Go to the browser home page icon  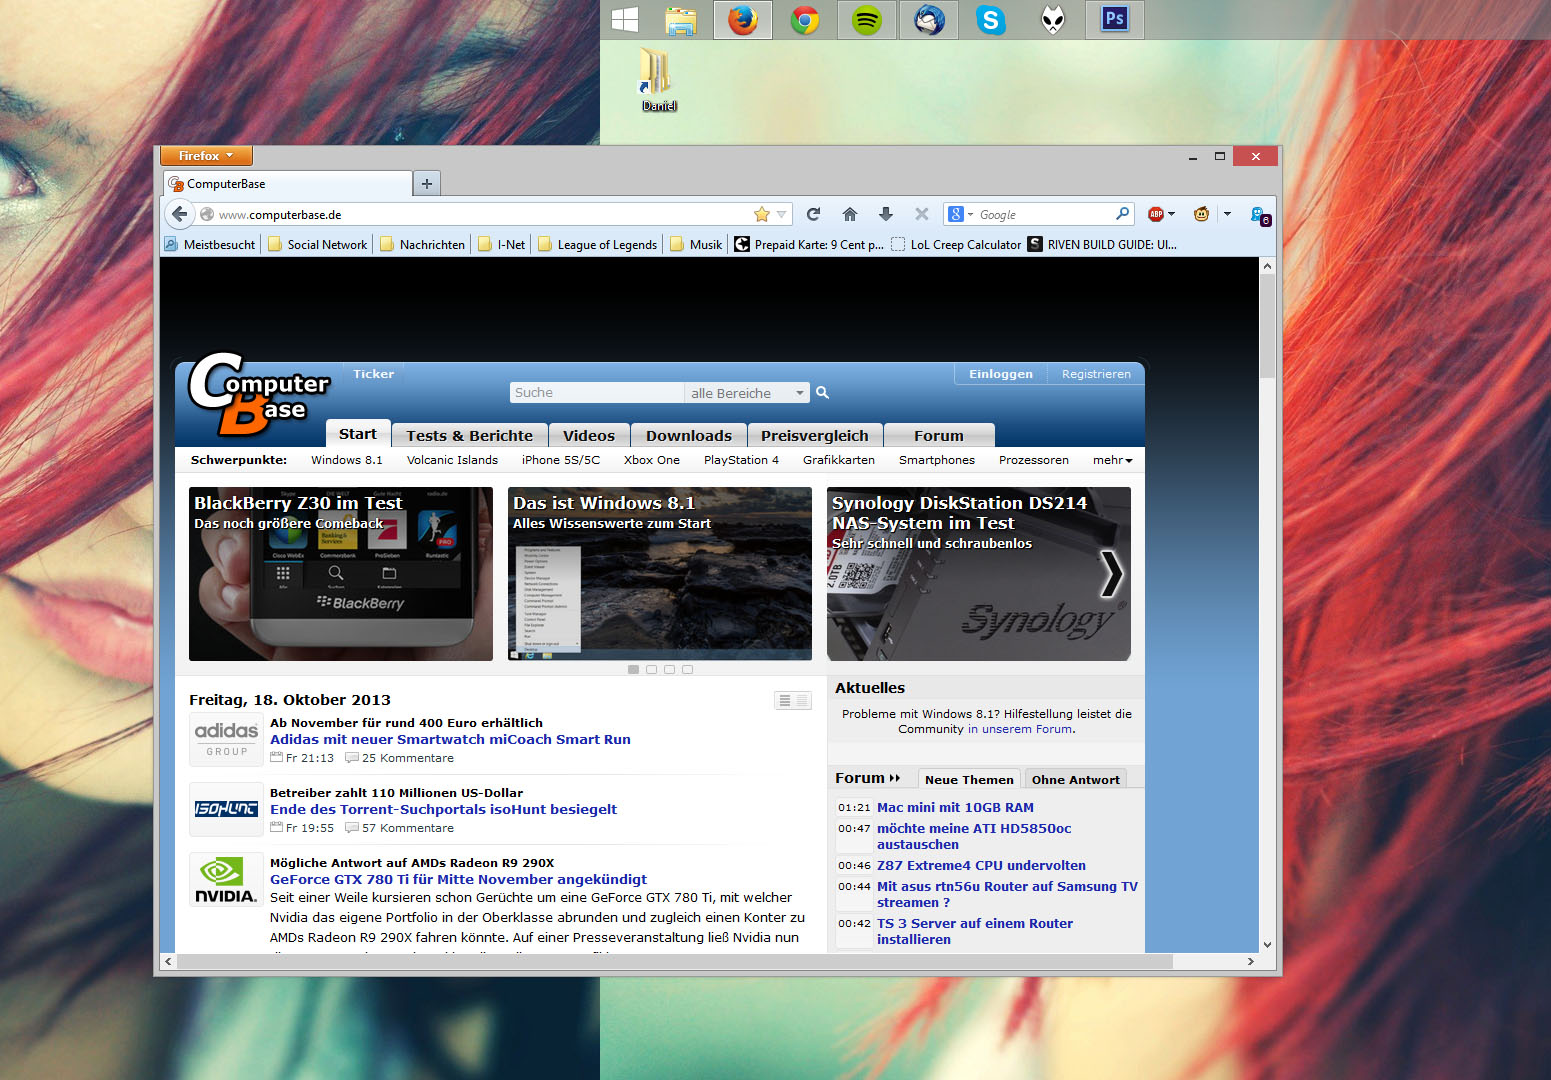point(850,214)
